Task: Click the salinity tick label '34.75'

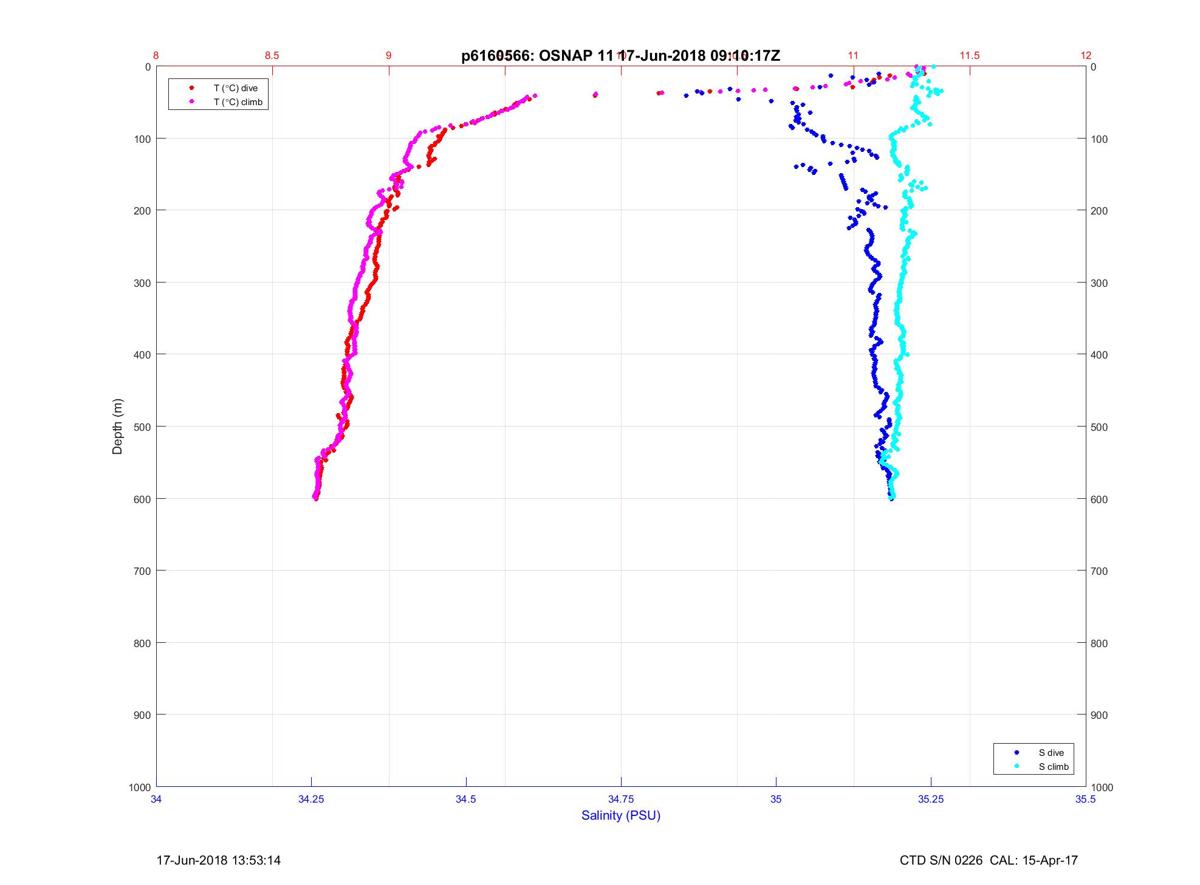Action: coord(621,799)
